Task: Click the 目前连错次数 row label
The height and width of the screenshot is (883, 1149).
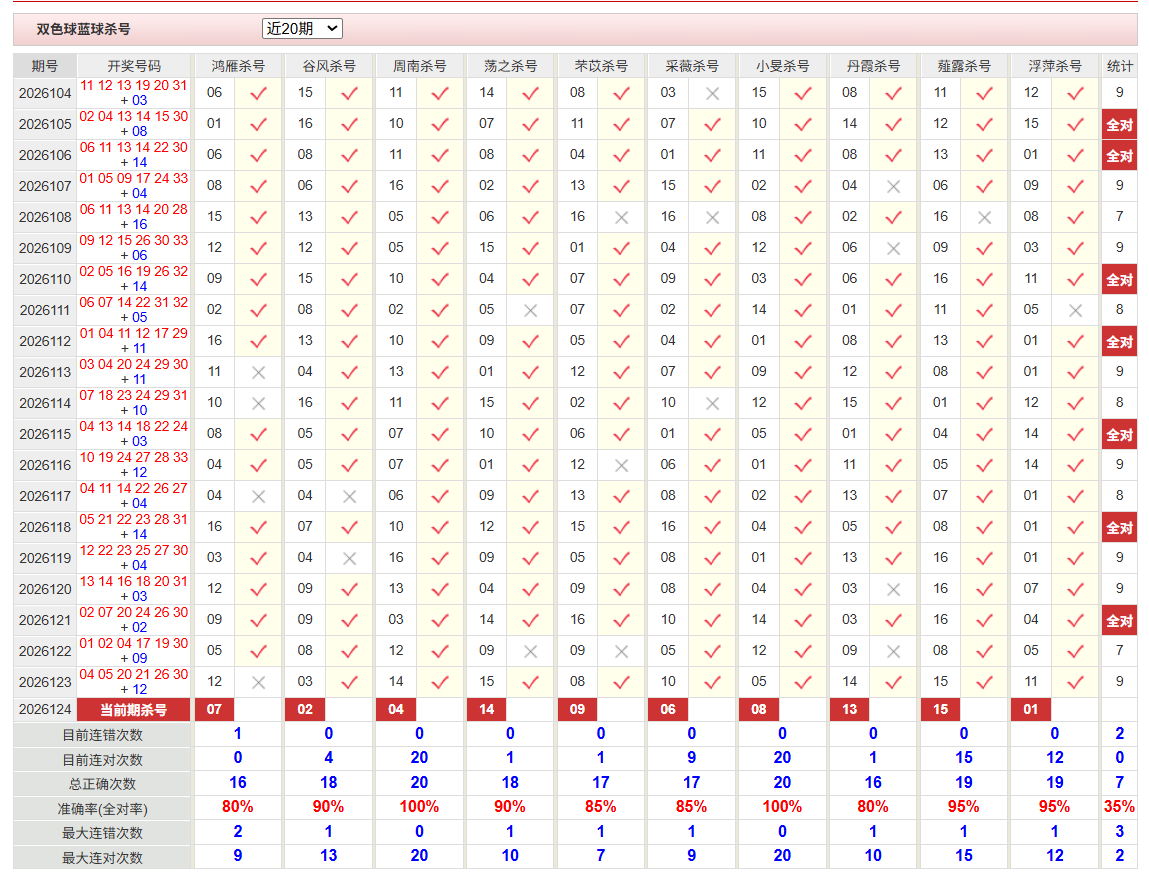Action: pyautogui.click(x=103, y=735)
